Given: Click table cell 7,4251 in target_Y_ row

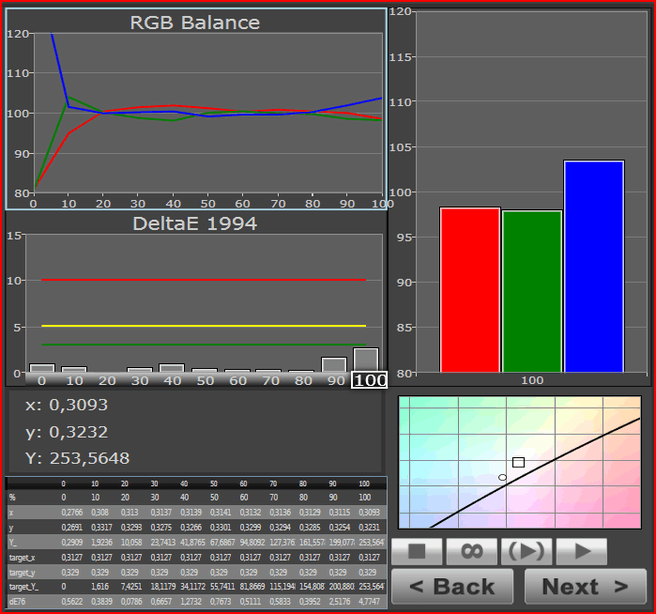Looking at the screenshot, I should [x=132, y=586].
